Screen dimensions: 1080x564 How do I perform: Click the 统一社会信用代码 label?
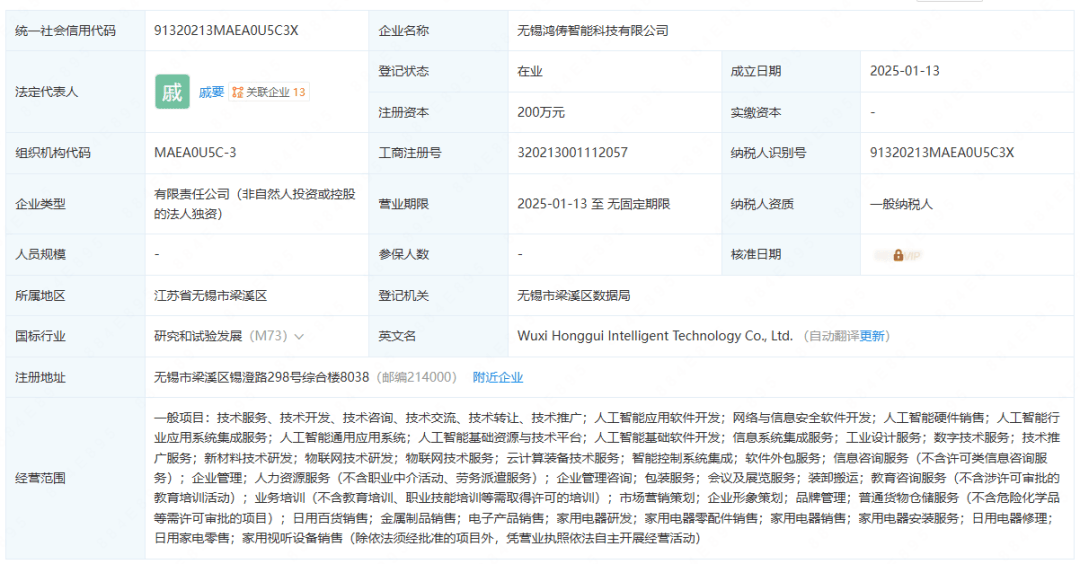point(65,30)
